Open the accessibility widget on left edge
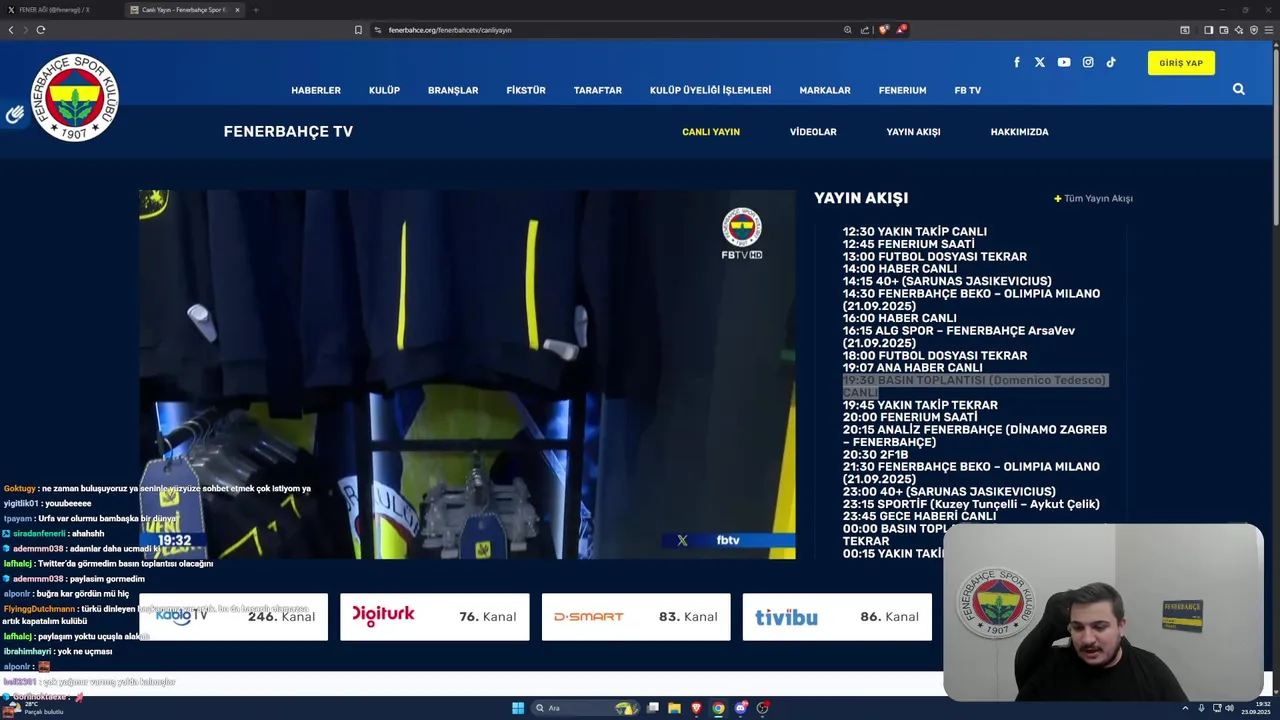The image size is (1280, 720). tap(14, 115)
